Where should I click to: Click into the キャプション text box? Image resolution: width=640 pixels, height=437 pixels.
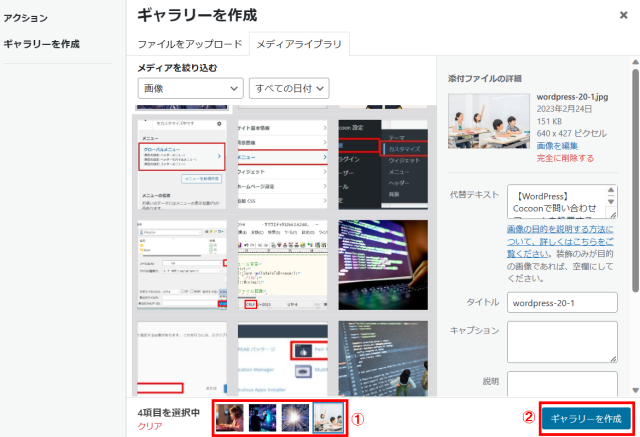click(562, 342)
